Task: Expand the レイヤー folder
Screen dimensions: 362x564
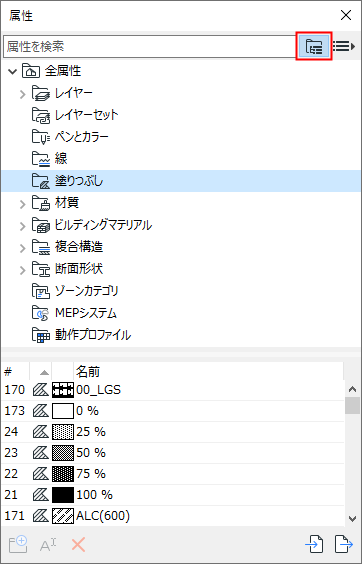Action: 23,94
